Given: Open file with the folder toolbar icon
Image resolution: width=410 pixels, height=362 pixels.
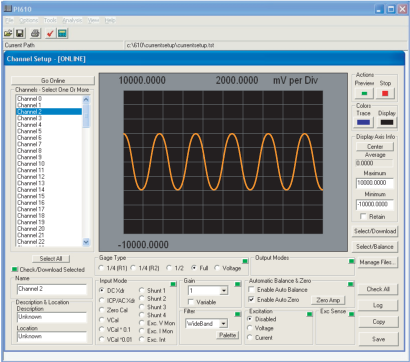Looking at the screenshot, I should [8, 33].
